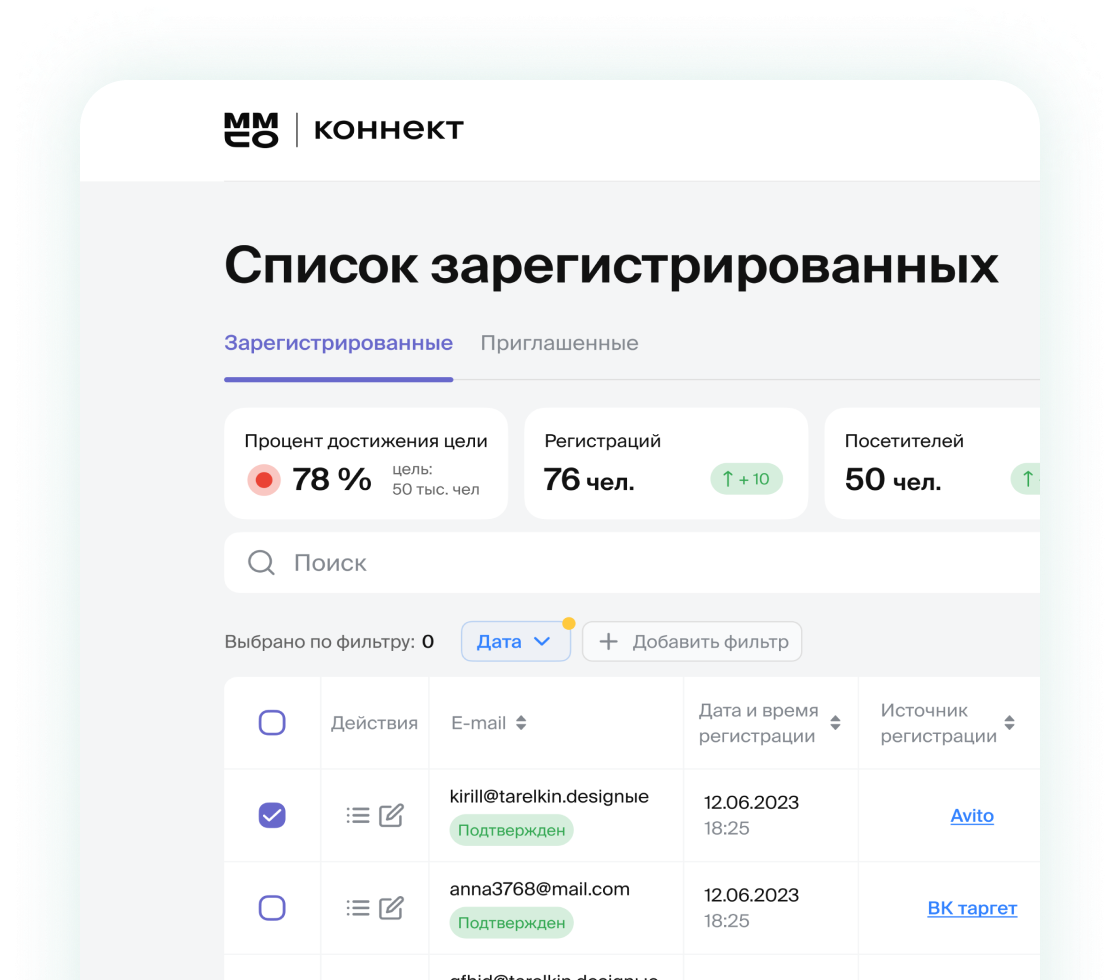1120x980 pixels.
Task: Toggle the select-all checkbox in table header
Action: tap(272, 723)
